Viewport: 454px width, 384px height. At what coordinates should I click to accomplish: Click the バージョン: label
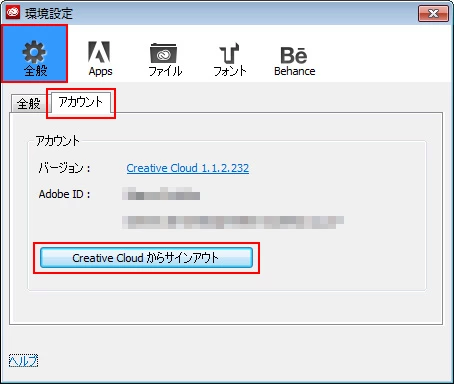tap(64, 168)
